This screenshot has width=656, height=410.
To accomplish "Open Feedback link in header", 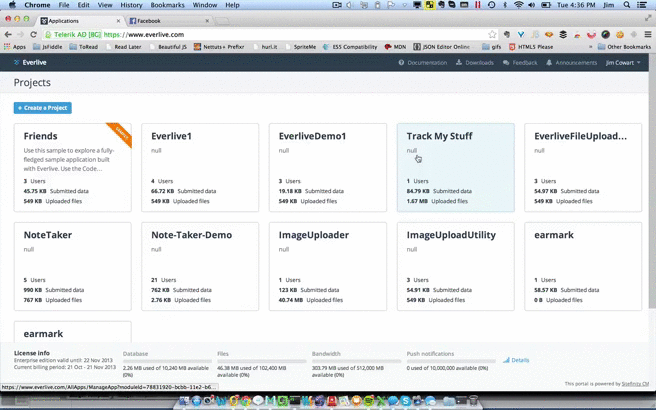I will [520, 62].
